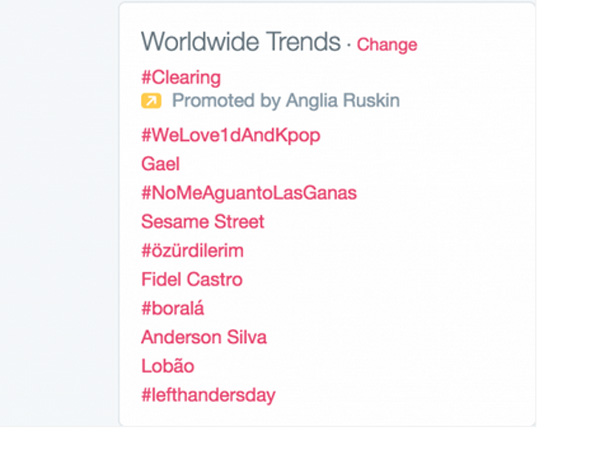Click the Change link beside Worldwide Trends

coord(387,45)
